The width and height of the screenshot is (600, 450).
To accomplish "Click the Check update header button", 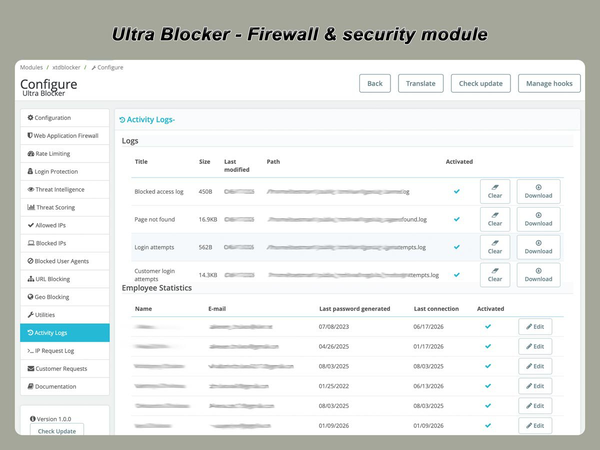I will tap(481, 83).
